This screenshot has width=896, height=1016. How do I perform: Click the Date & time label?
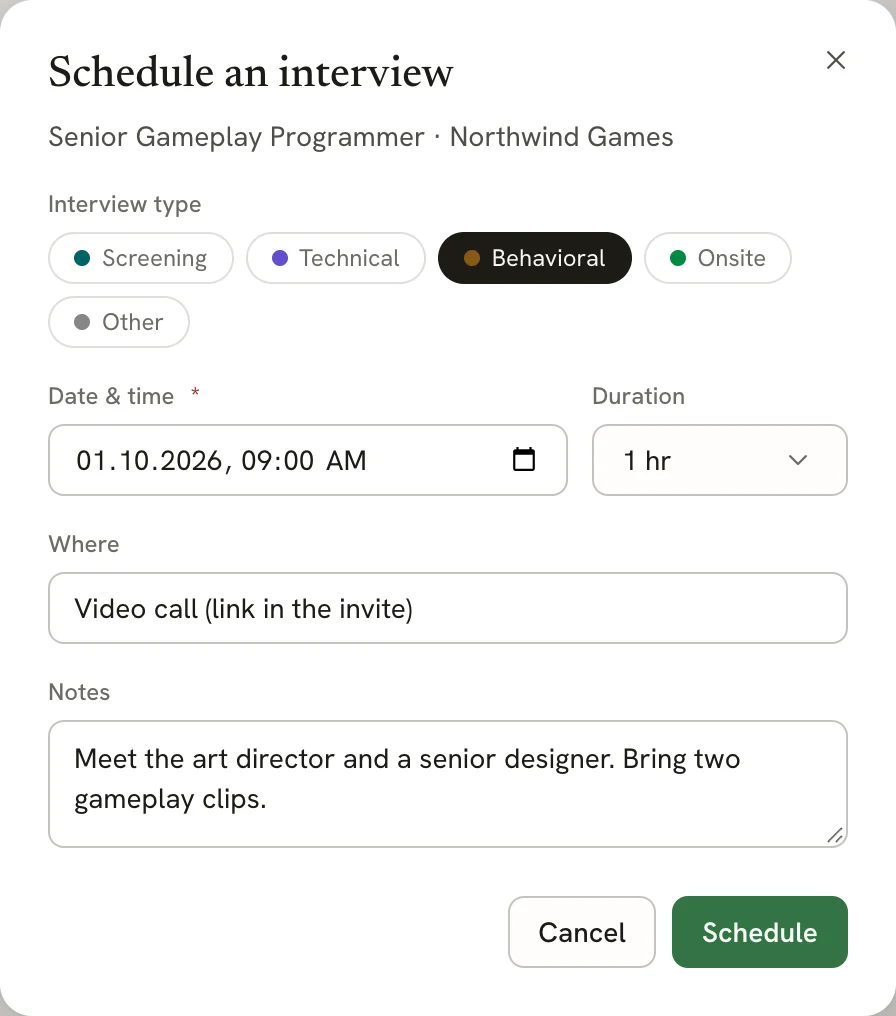pos(111,396)
